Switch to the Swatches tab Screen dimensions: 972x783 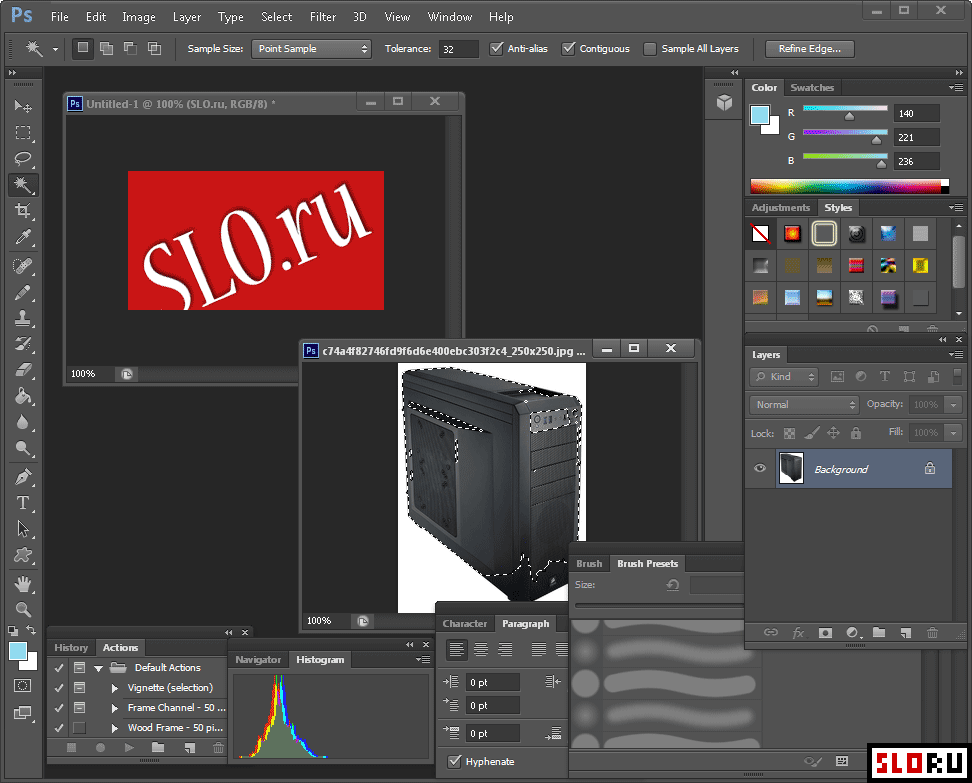click(811, 88)
